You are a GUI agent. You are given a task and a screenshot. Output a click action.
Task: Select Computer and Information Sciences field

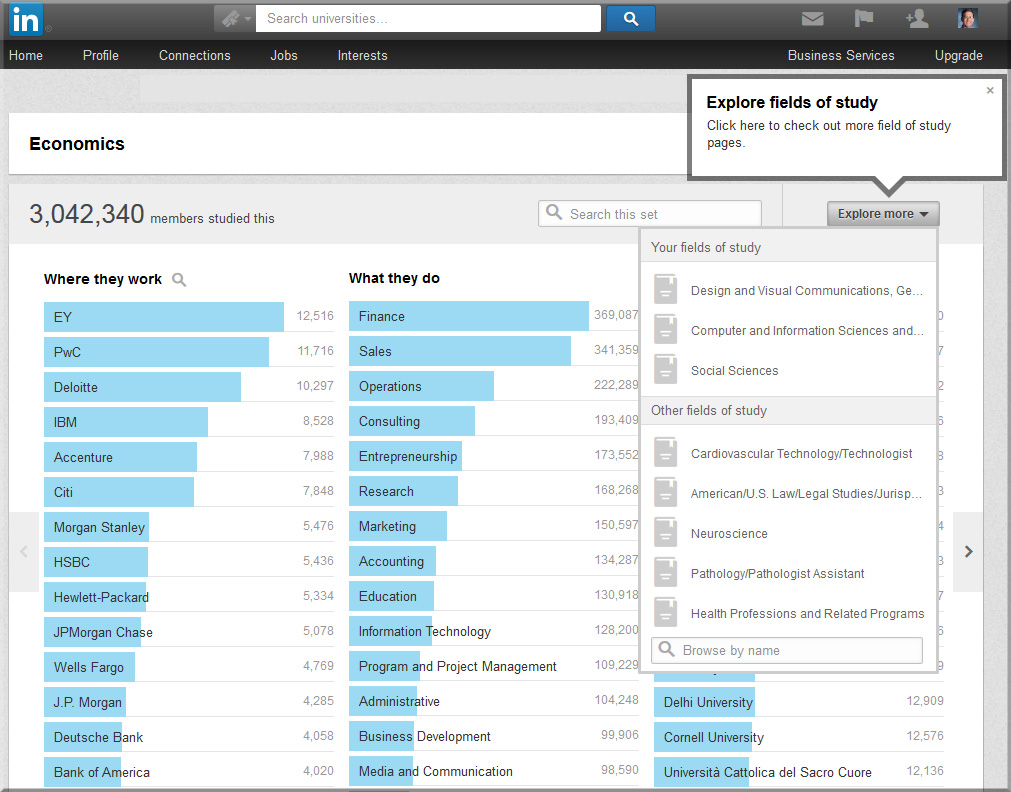click(x=807, y=331)
